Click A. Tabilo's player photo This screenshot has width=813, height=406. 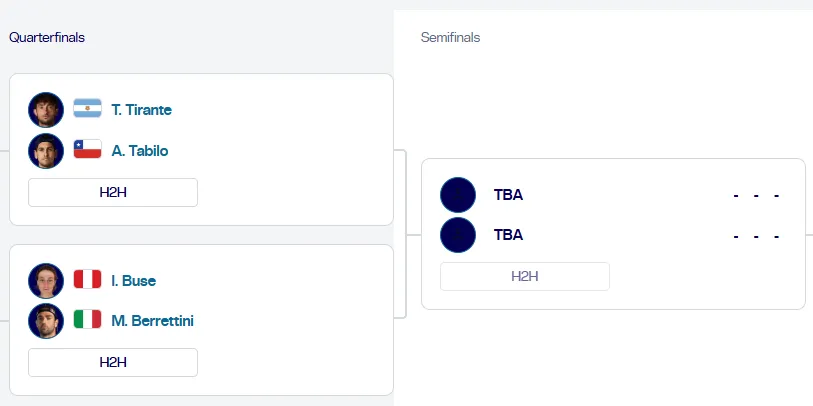tap(46, 151)
